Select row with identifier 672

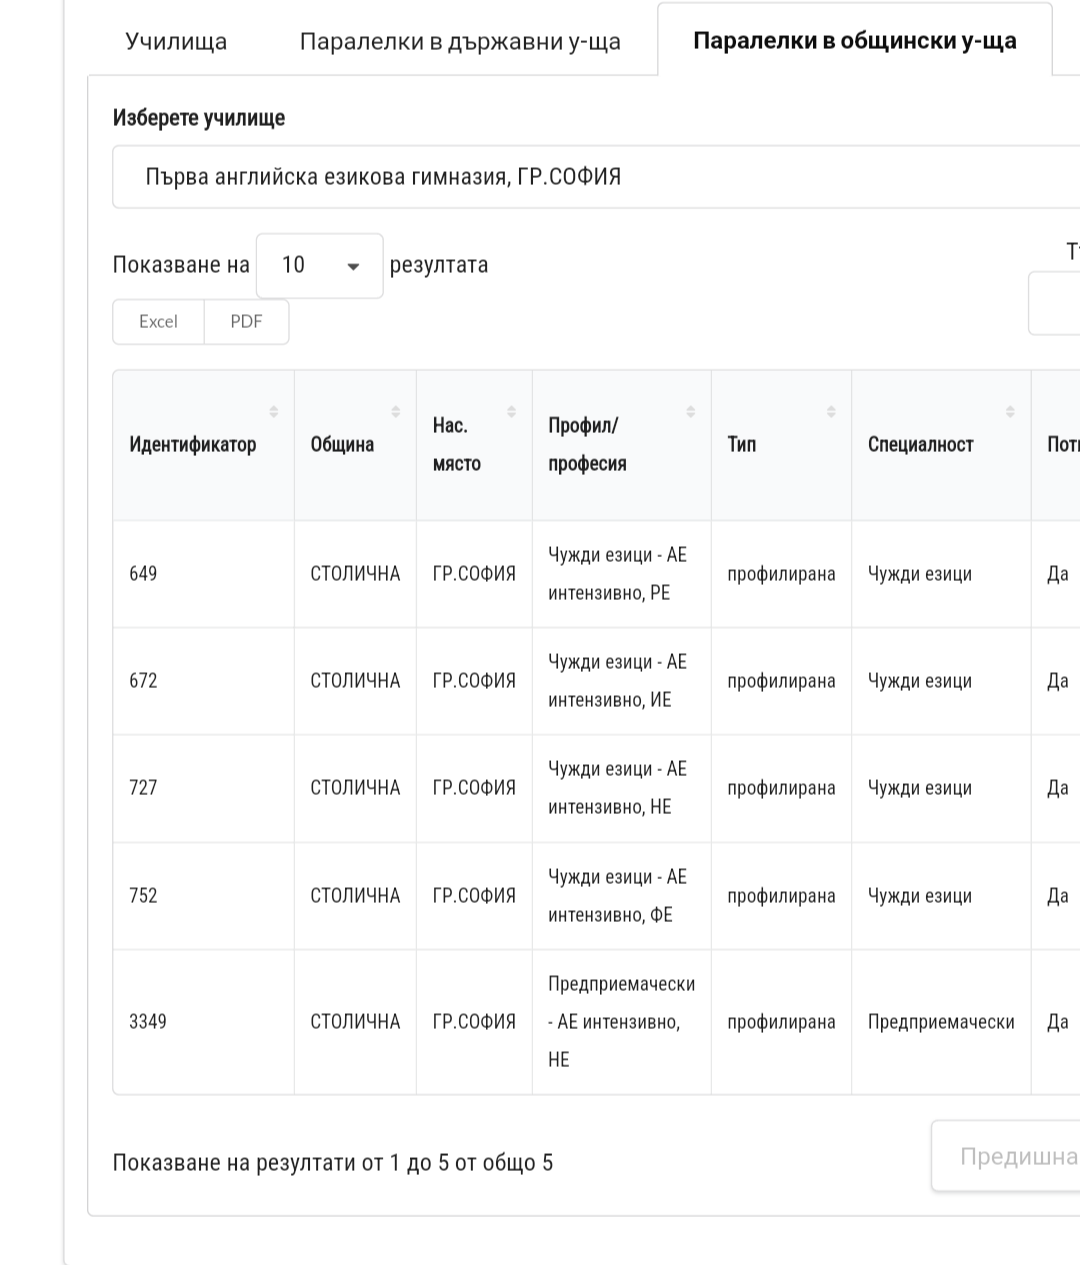pos(144,681)
